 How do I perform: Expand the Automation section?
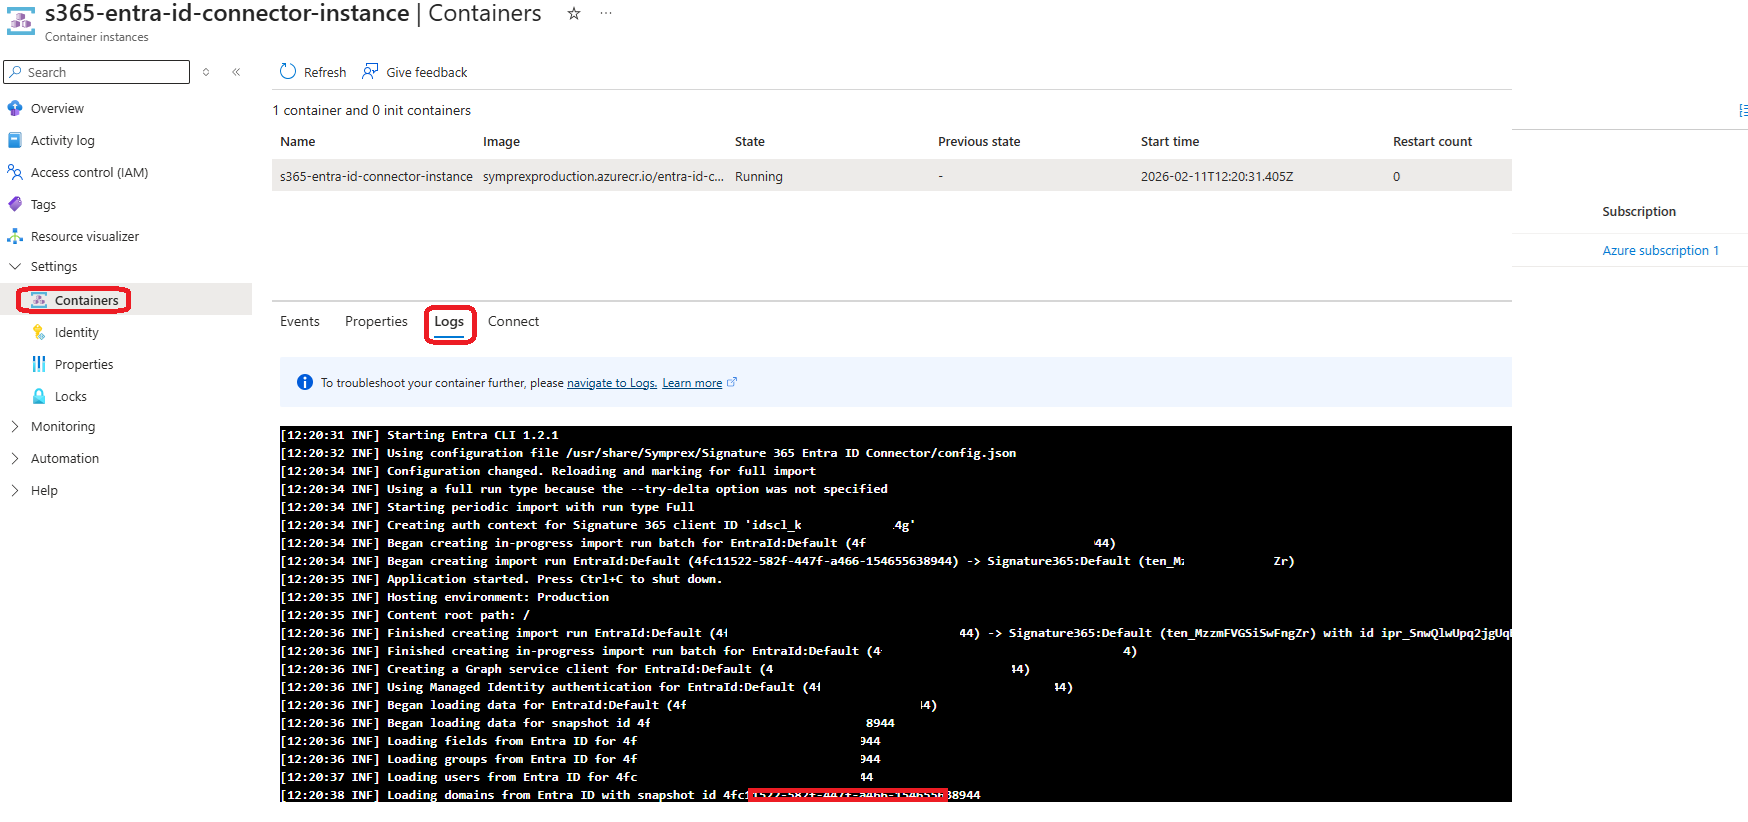(15, 458)
